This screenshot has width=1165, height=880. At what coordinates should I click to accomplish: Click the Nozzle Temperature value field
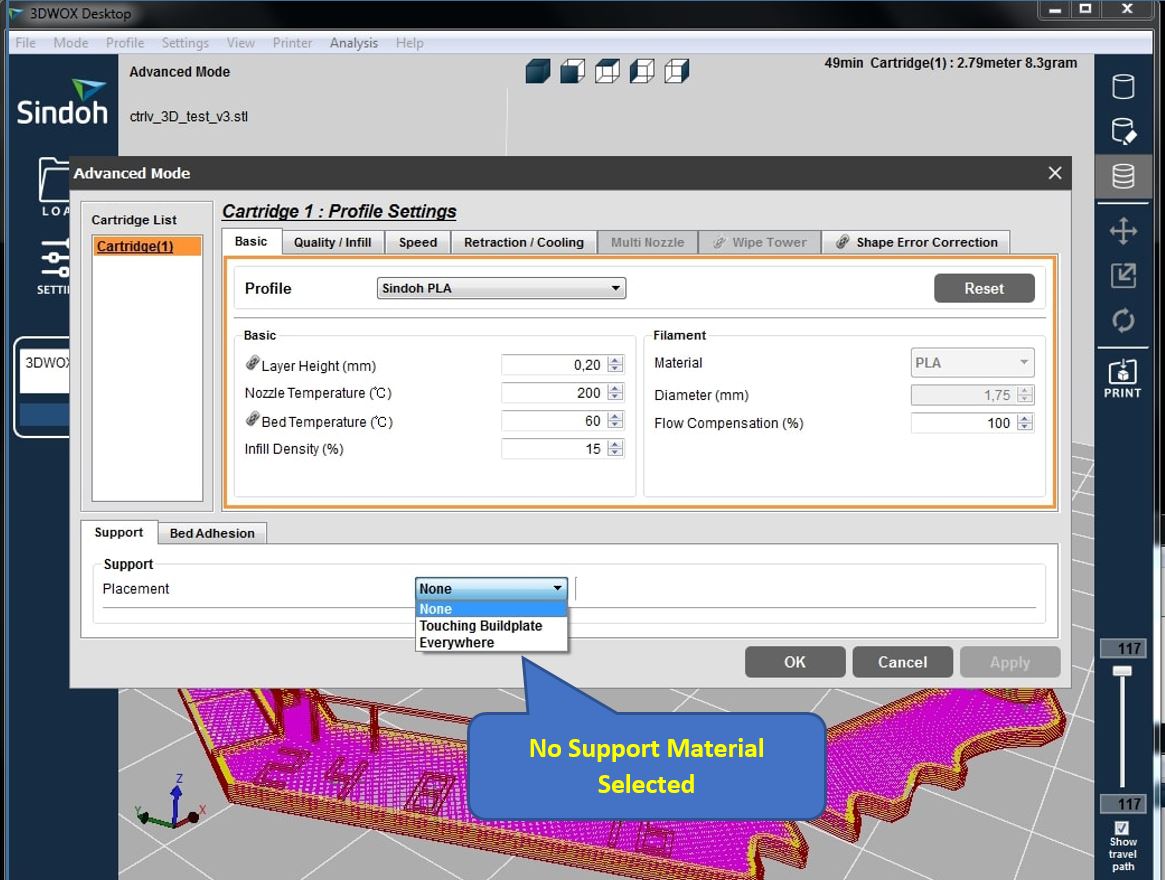pos(554,392)
